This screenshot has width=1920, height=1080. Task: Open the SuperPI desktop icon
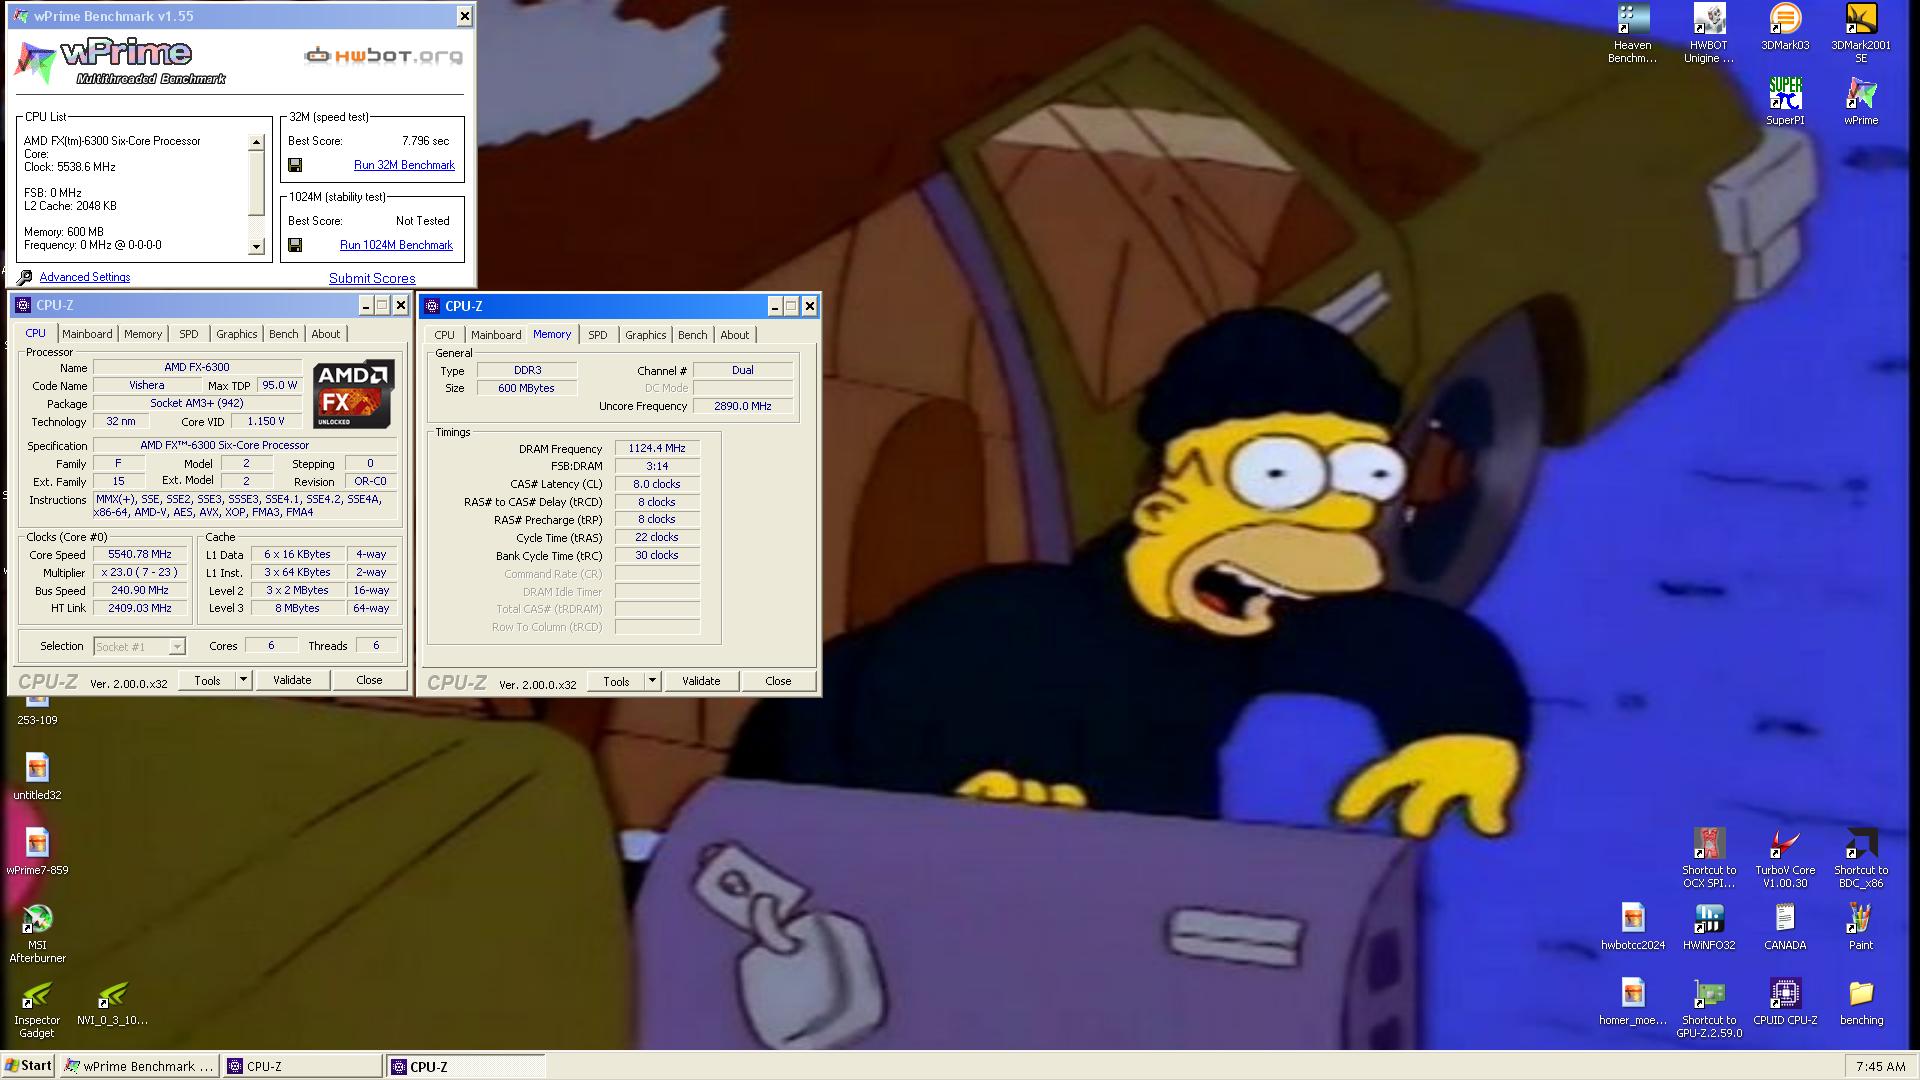click(1785, 102)
